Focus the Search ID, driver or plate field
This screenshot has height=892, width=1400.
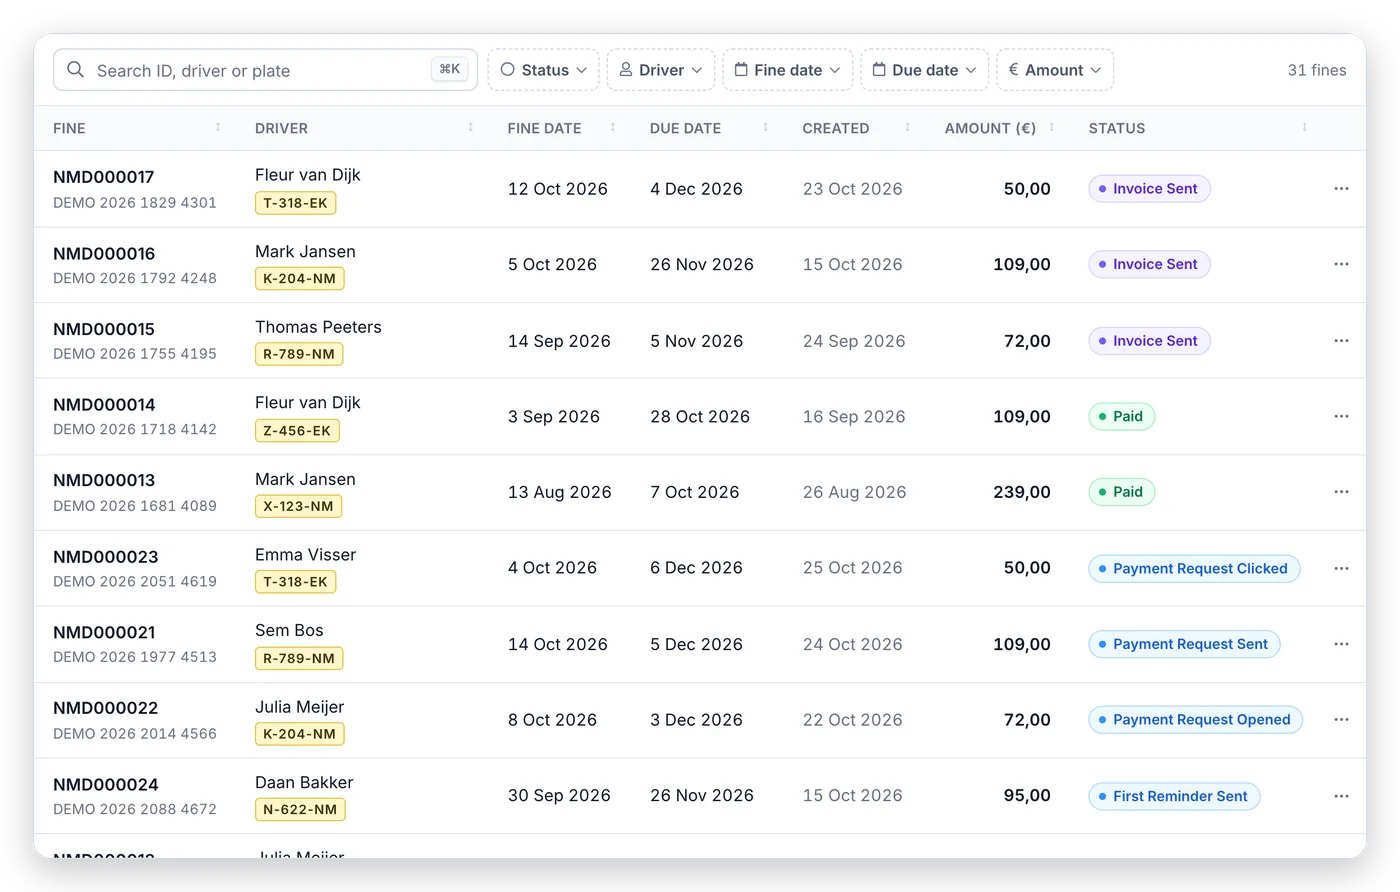[265, 70]
